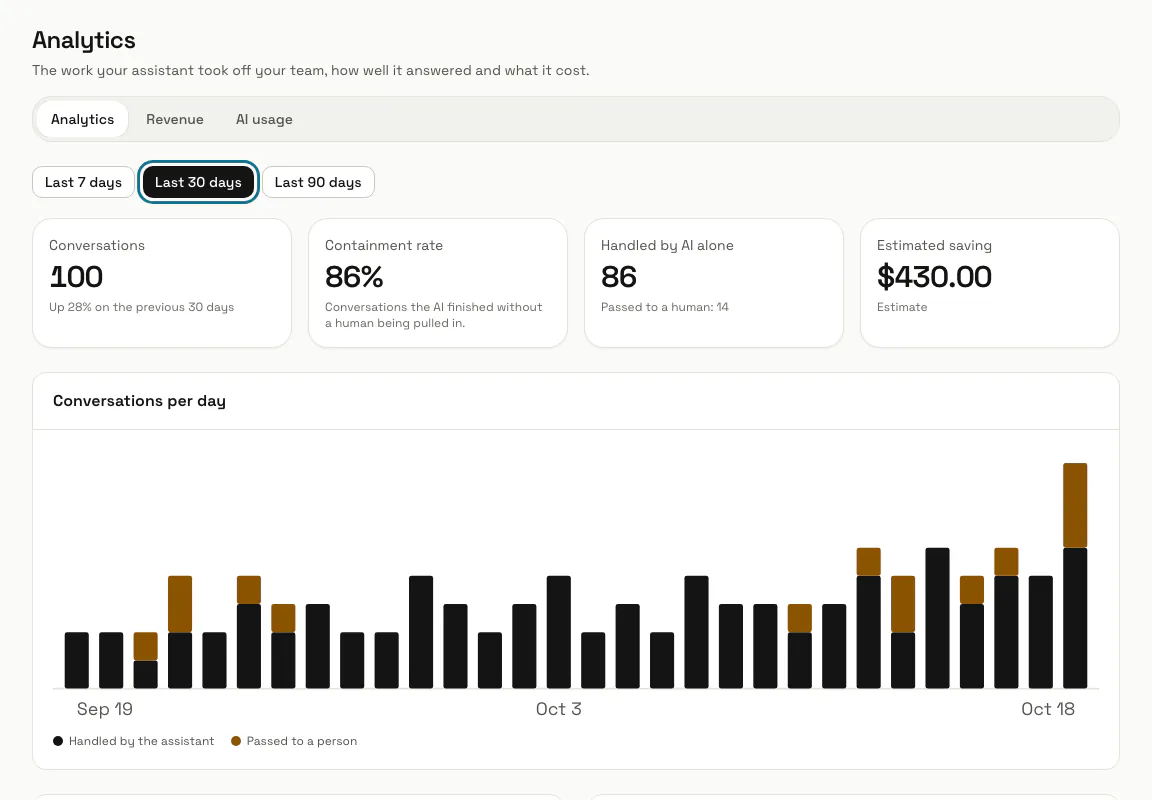1152x800 pixels.
Task: Click the Estimate caption under $430.00
Action: (901, 307)
